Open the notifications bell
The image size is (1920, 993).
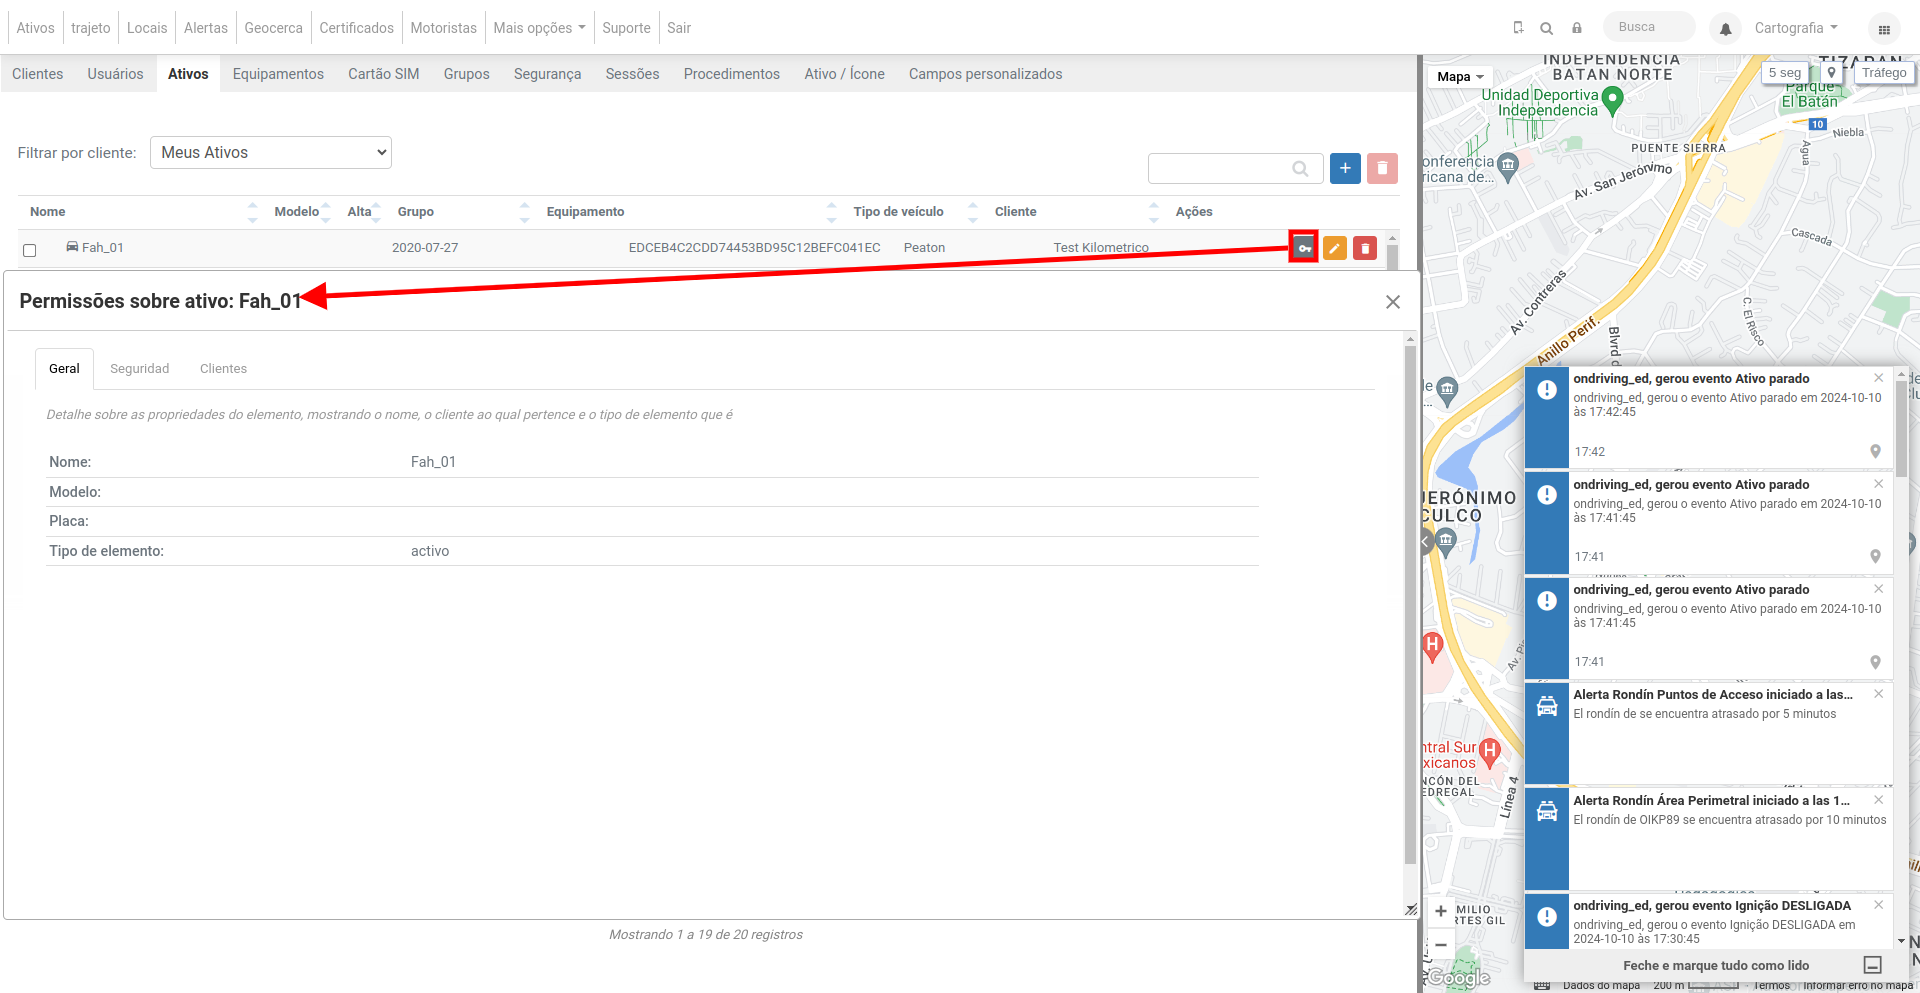pyautogui.click(x=1725, y=29)
